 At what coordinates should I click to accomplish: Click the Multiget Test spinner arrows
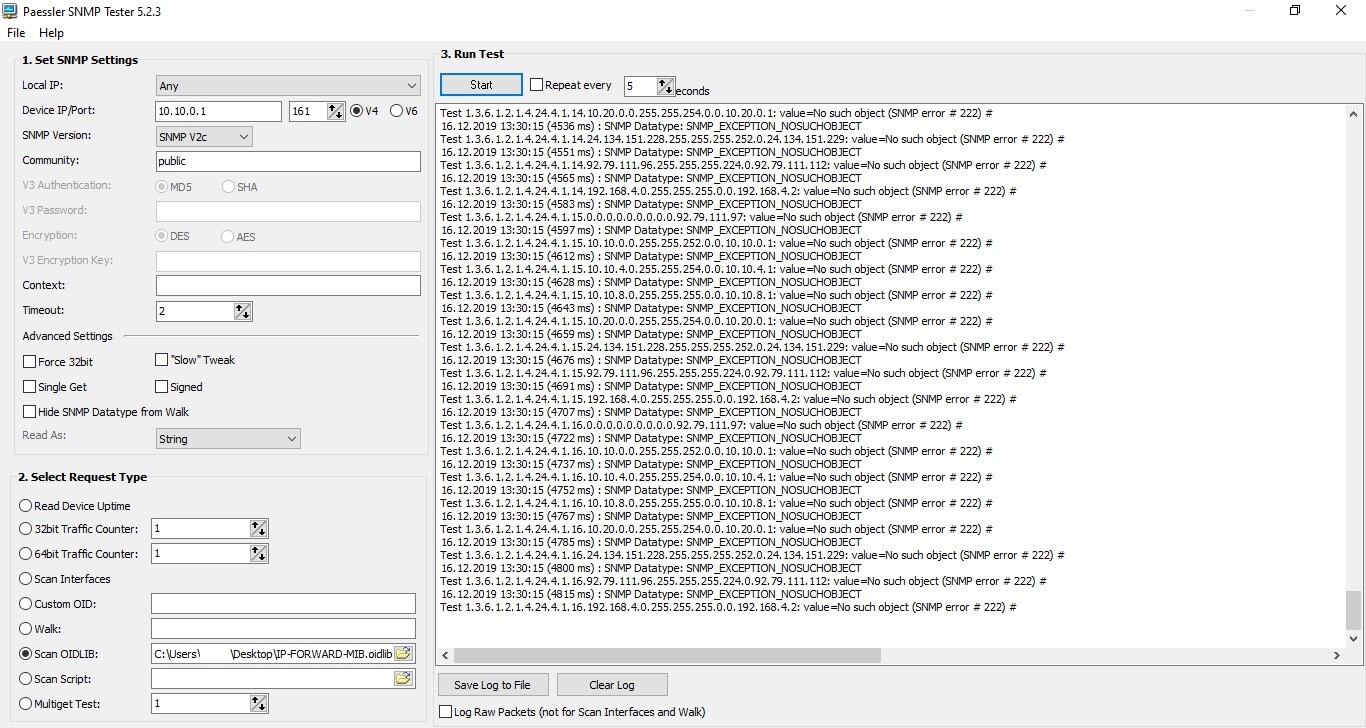pyautogui.click(x=259, y=704)
